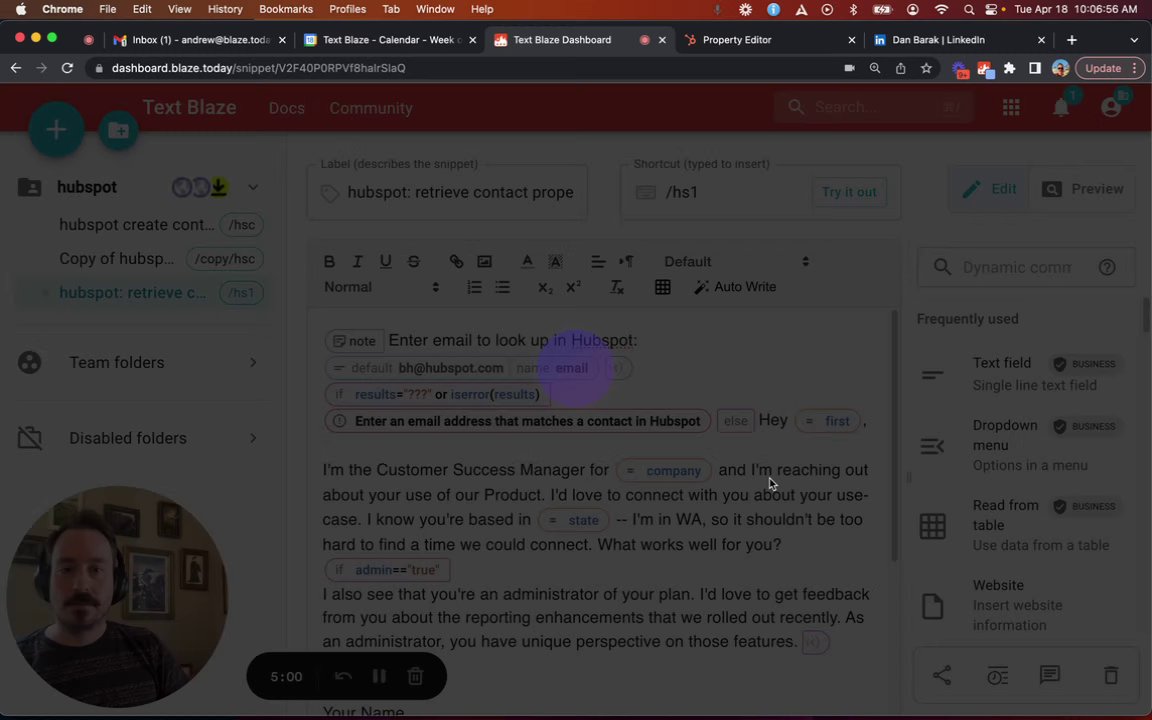Insert a bulleted list
The height and width of the screenshot is (720, 1152).
point(503,287)
